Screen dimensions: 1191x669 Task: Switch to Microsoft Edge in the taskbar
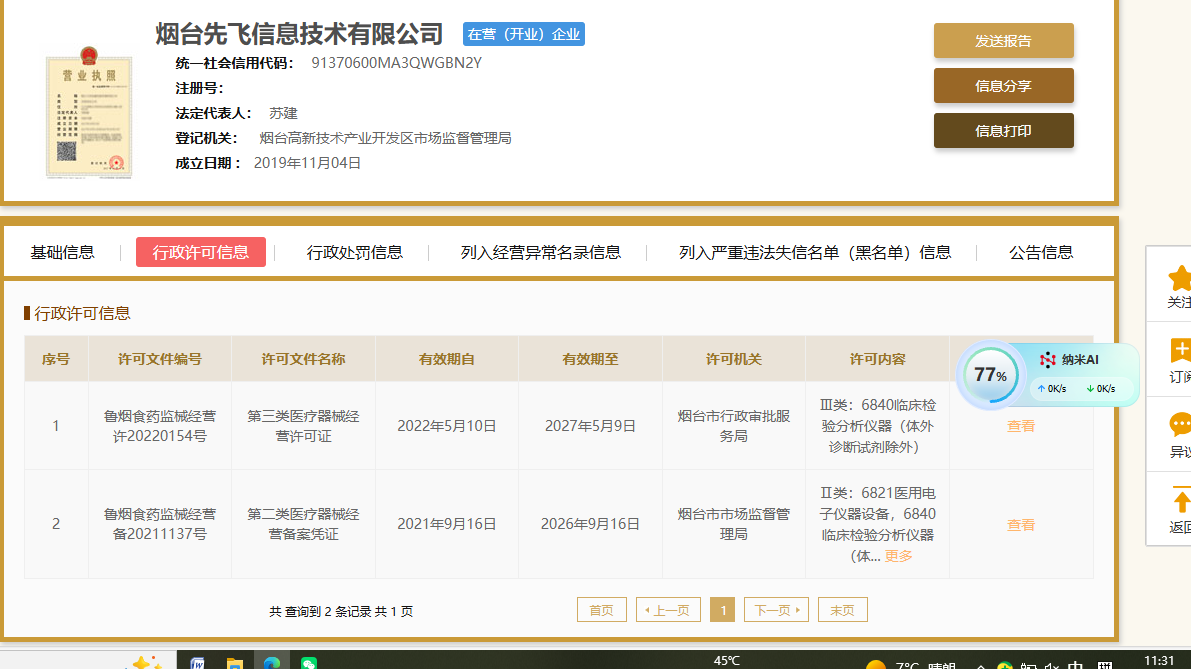click(271, 663)
